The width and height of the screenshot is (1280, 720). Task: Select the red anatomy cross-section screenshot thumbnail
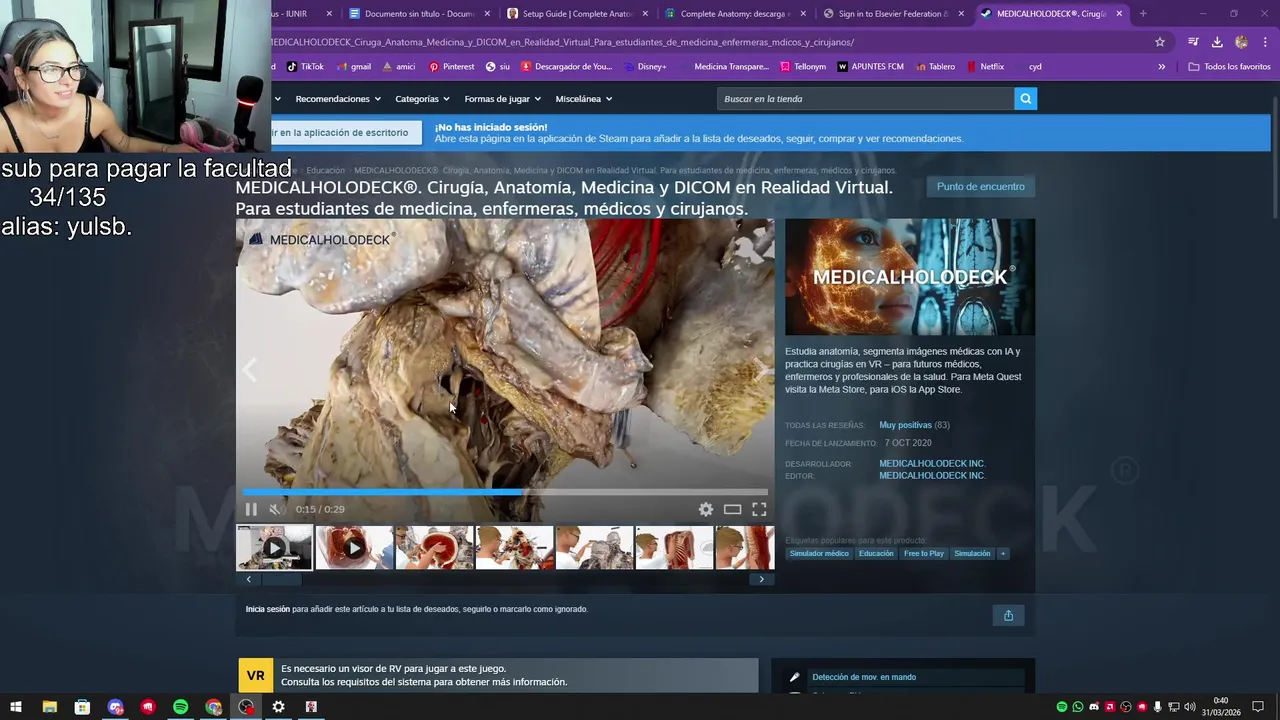click(x=434, y=548)
